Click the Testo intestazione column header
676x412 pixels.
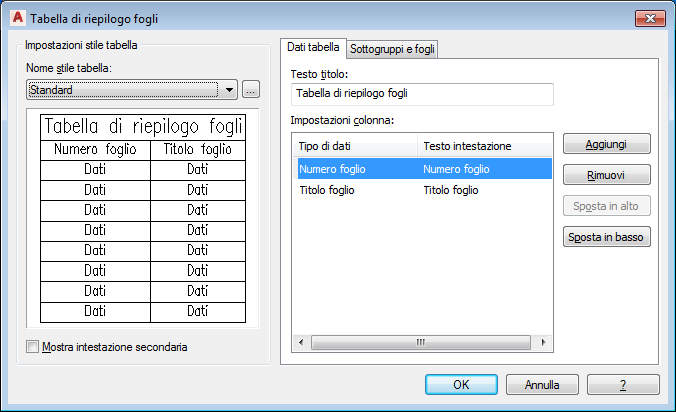click(x=484, y=146)
